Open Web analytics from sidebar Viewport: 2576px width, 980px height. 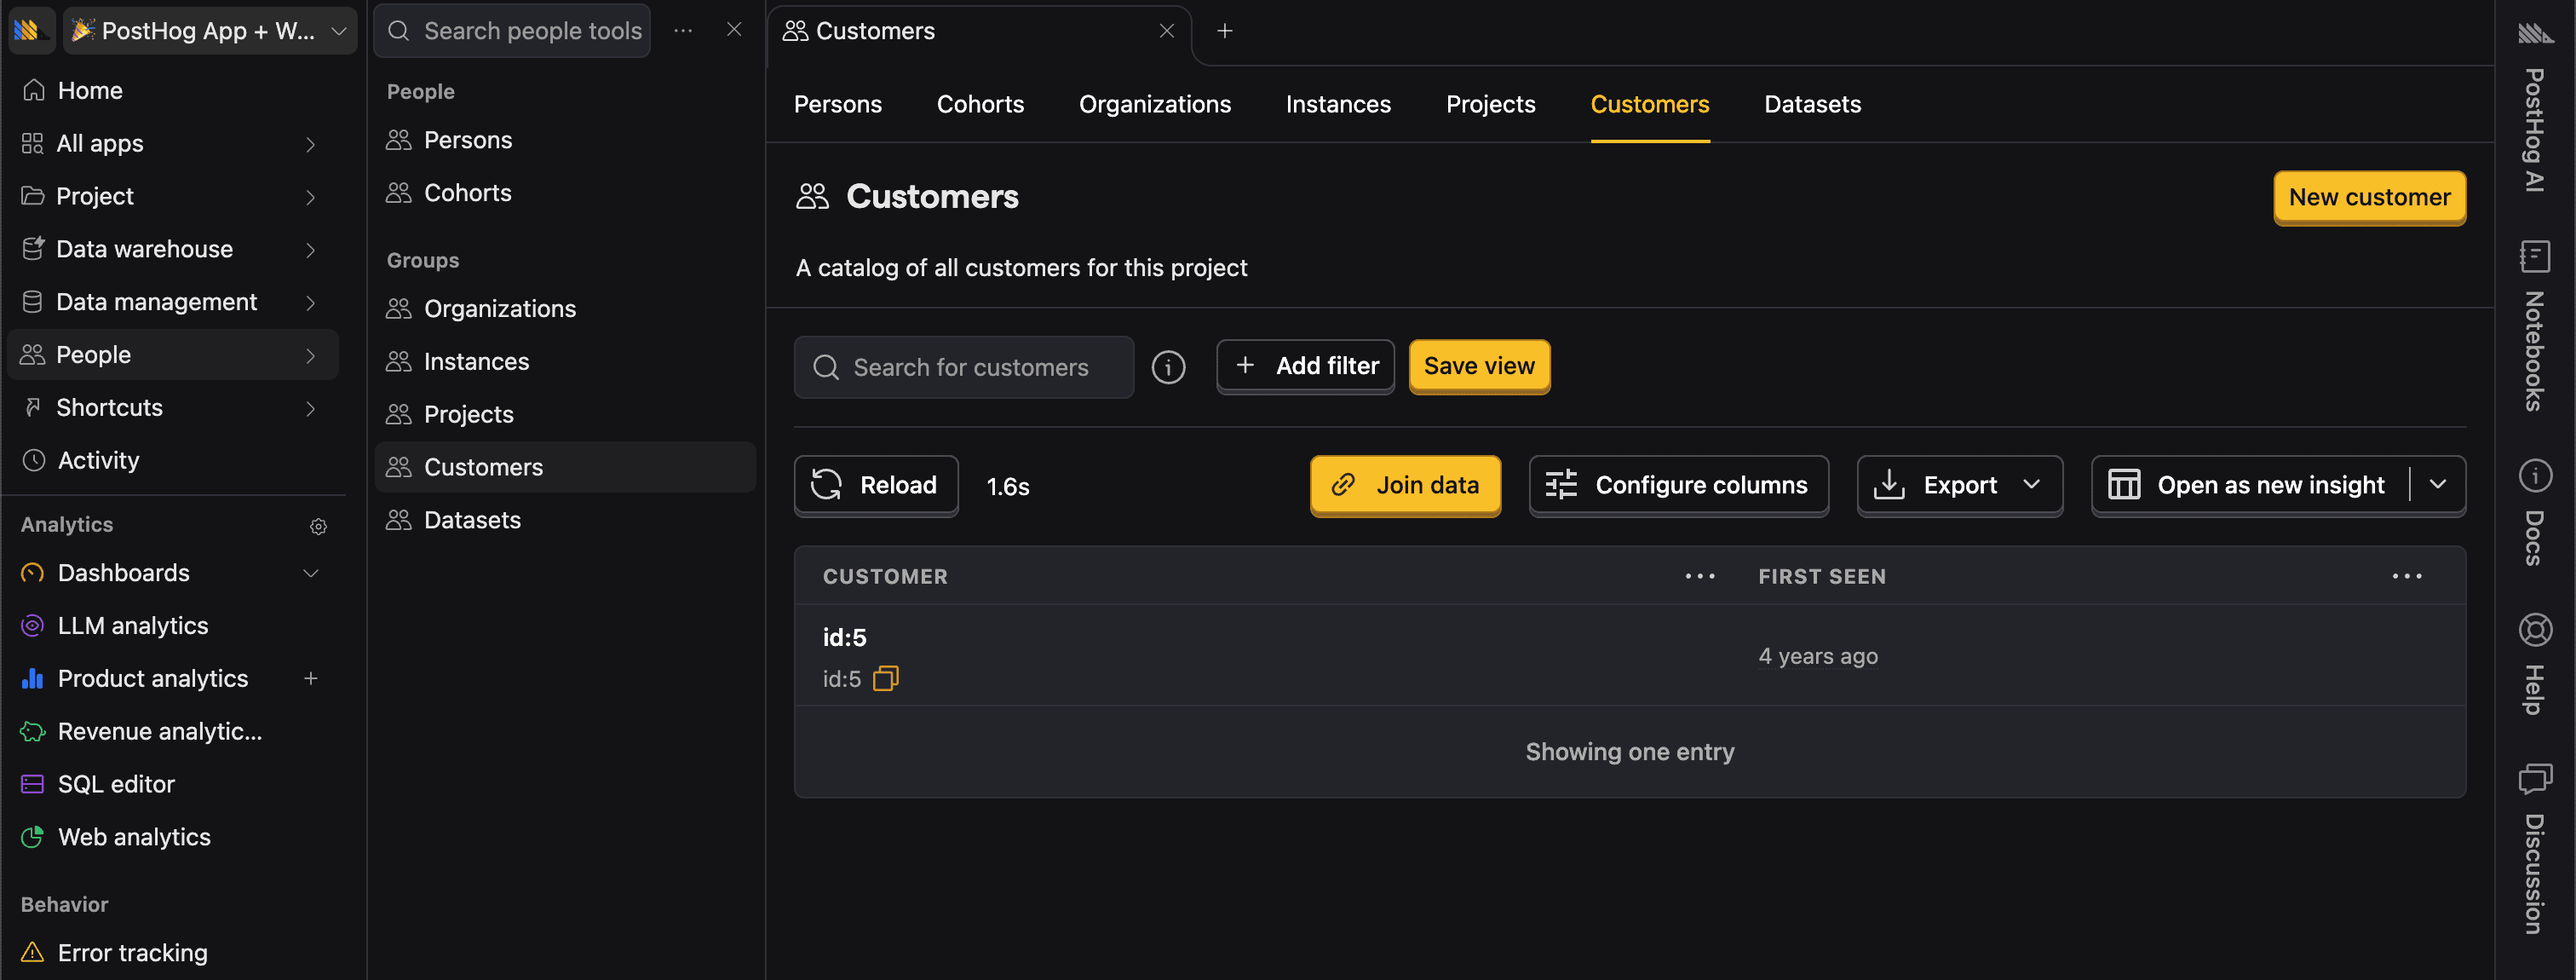click(134, 837)
